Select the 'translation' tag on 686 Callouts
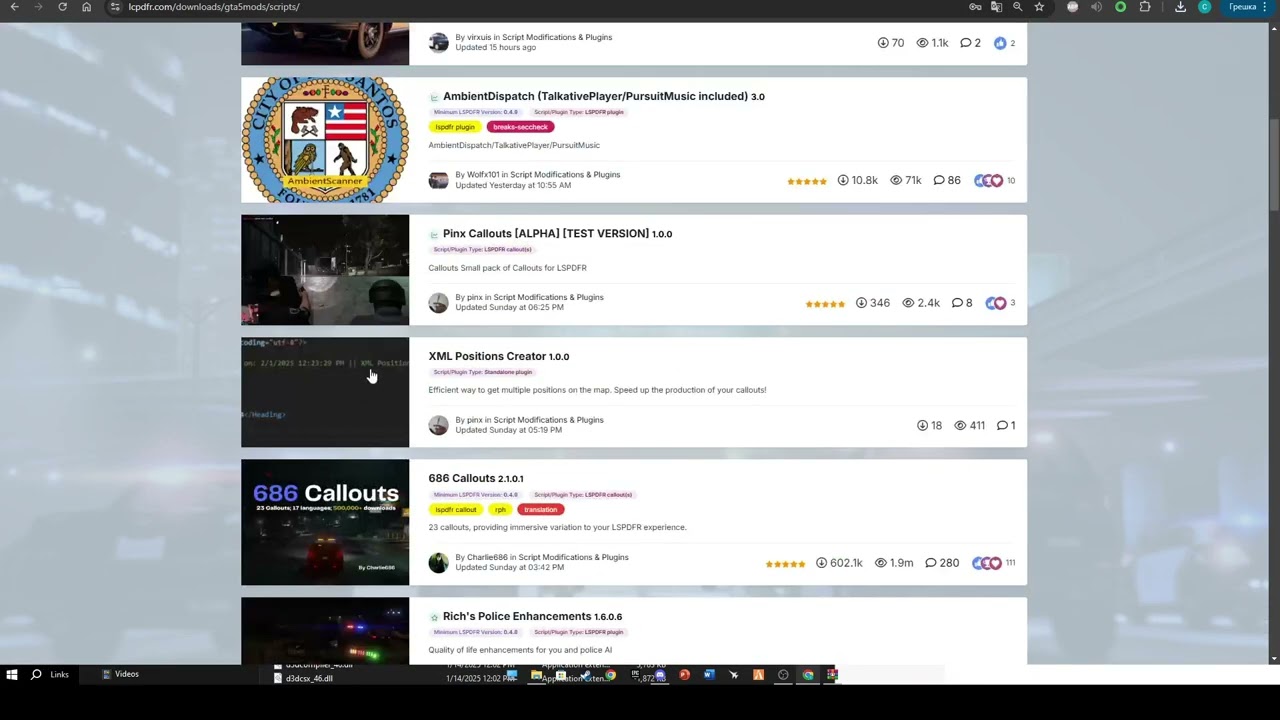This screenshot has width=1280, height=720. click(540, 509)
